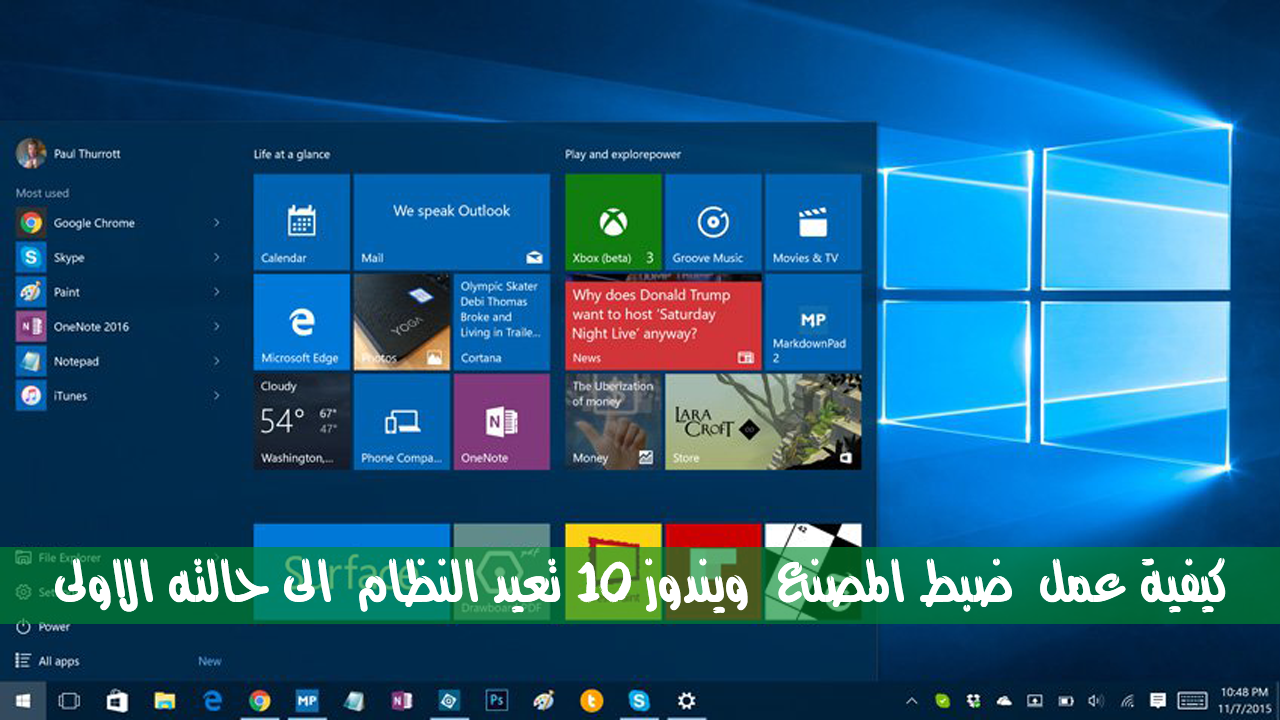Launch Notepad from Most used list
Screen dimensions: 1280x720
[118, 361]
